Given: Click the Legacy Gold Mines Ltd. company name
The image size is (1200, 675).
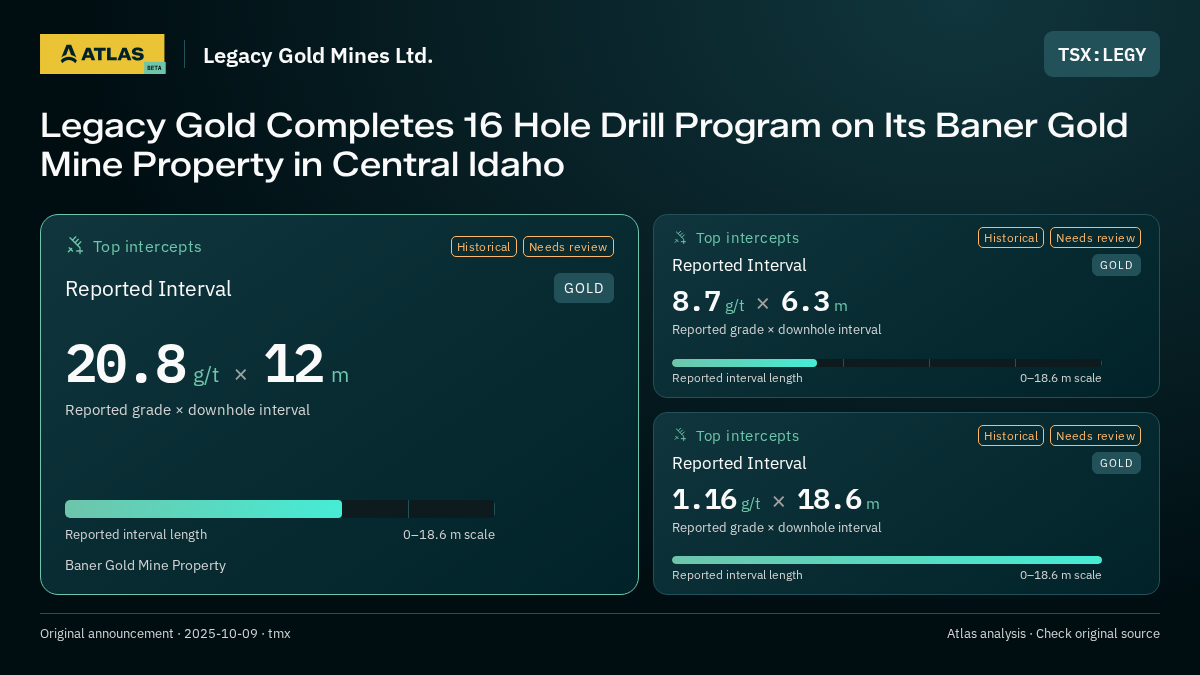Looking at the screenshot, I should [x=318, y=55].
